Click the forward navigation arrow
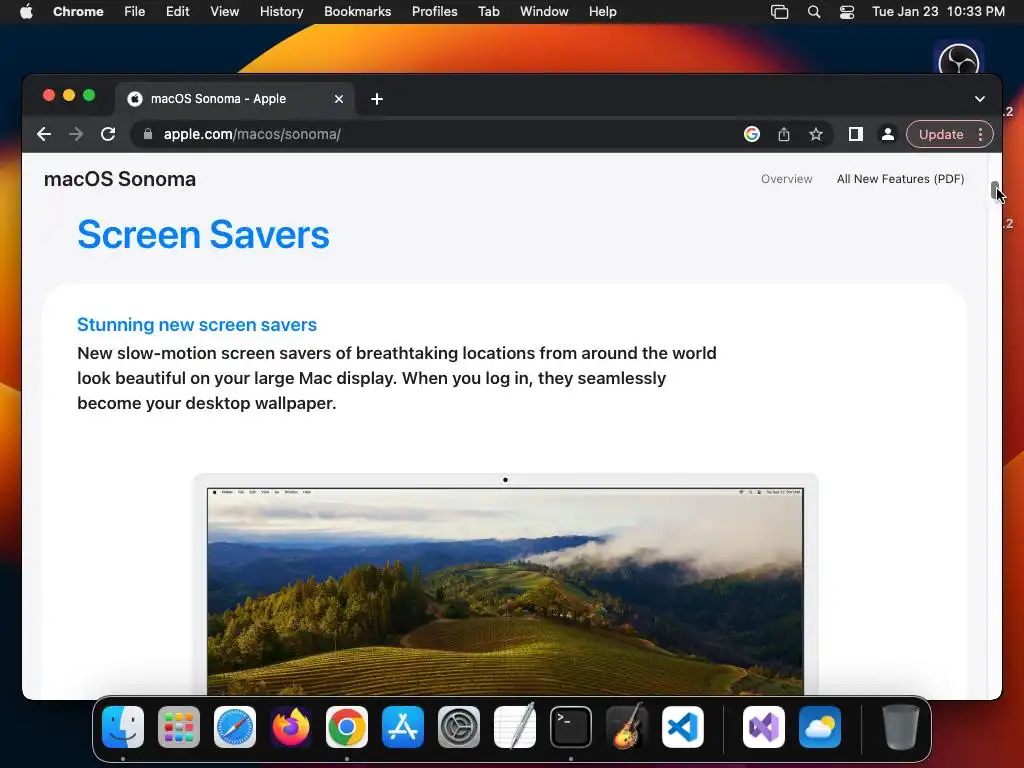The image size is (1024, 768). pos(76,135)
